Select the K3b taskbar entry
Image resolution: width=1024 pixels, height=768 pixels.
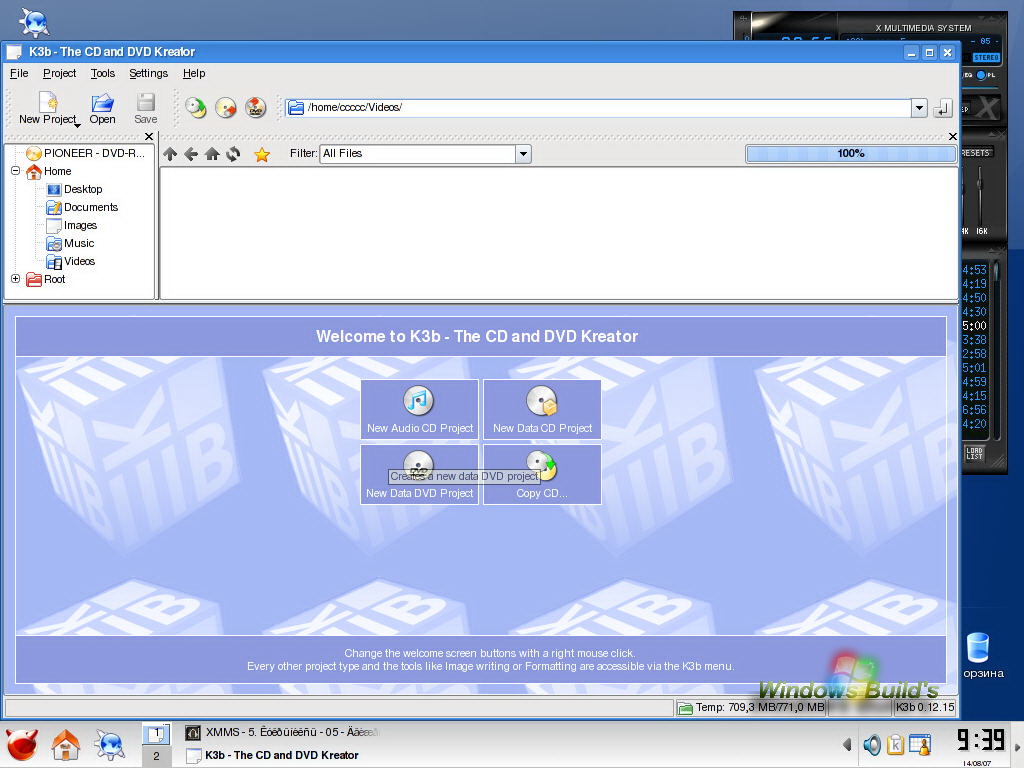pyautogui.click(x=272, y=756)
